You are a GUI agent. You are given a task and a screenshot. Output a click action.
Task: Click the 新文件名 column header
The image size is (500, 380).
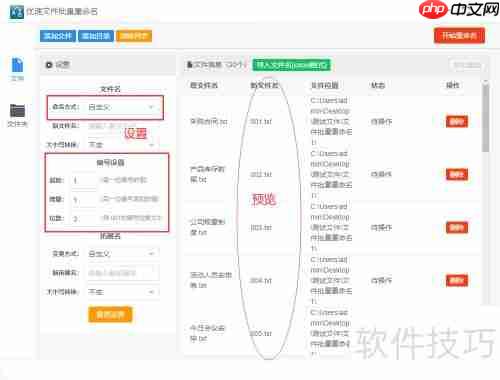(x=264, y=85)
